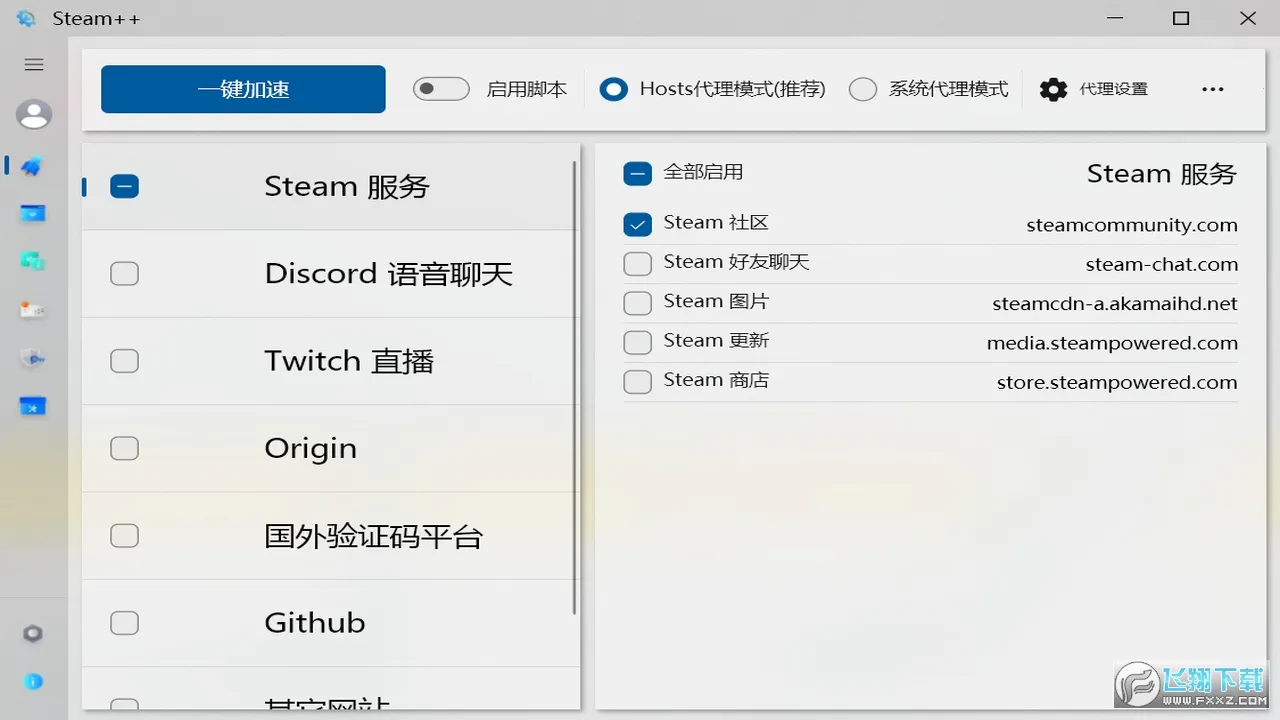The image size is (1280, 720).
Task: Click the shield icon in sidebar
Action: click(x=33, y=358)
